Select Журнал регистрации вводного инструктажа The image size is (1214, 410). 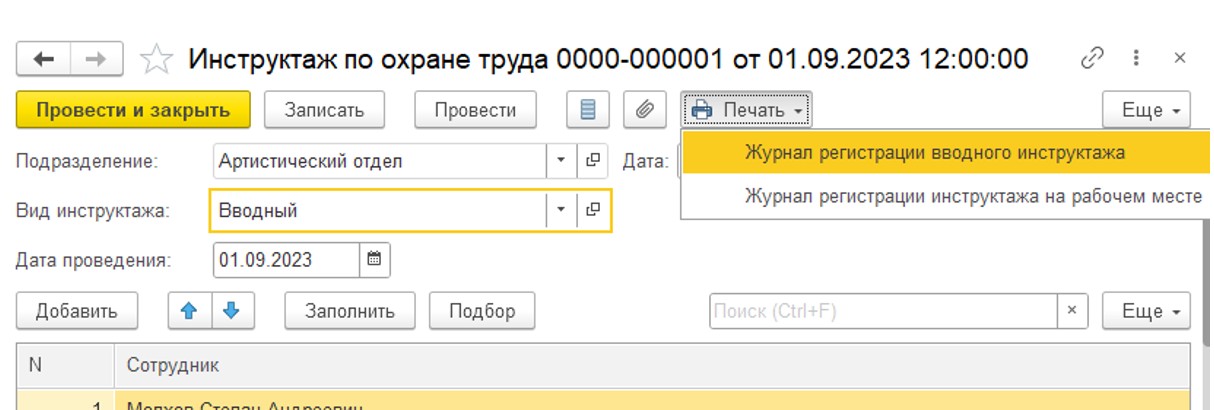tap(935, 153)
